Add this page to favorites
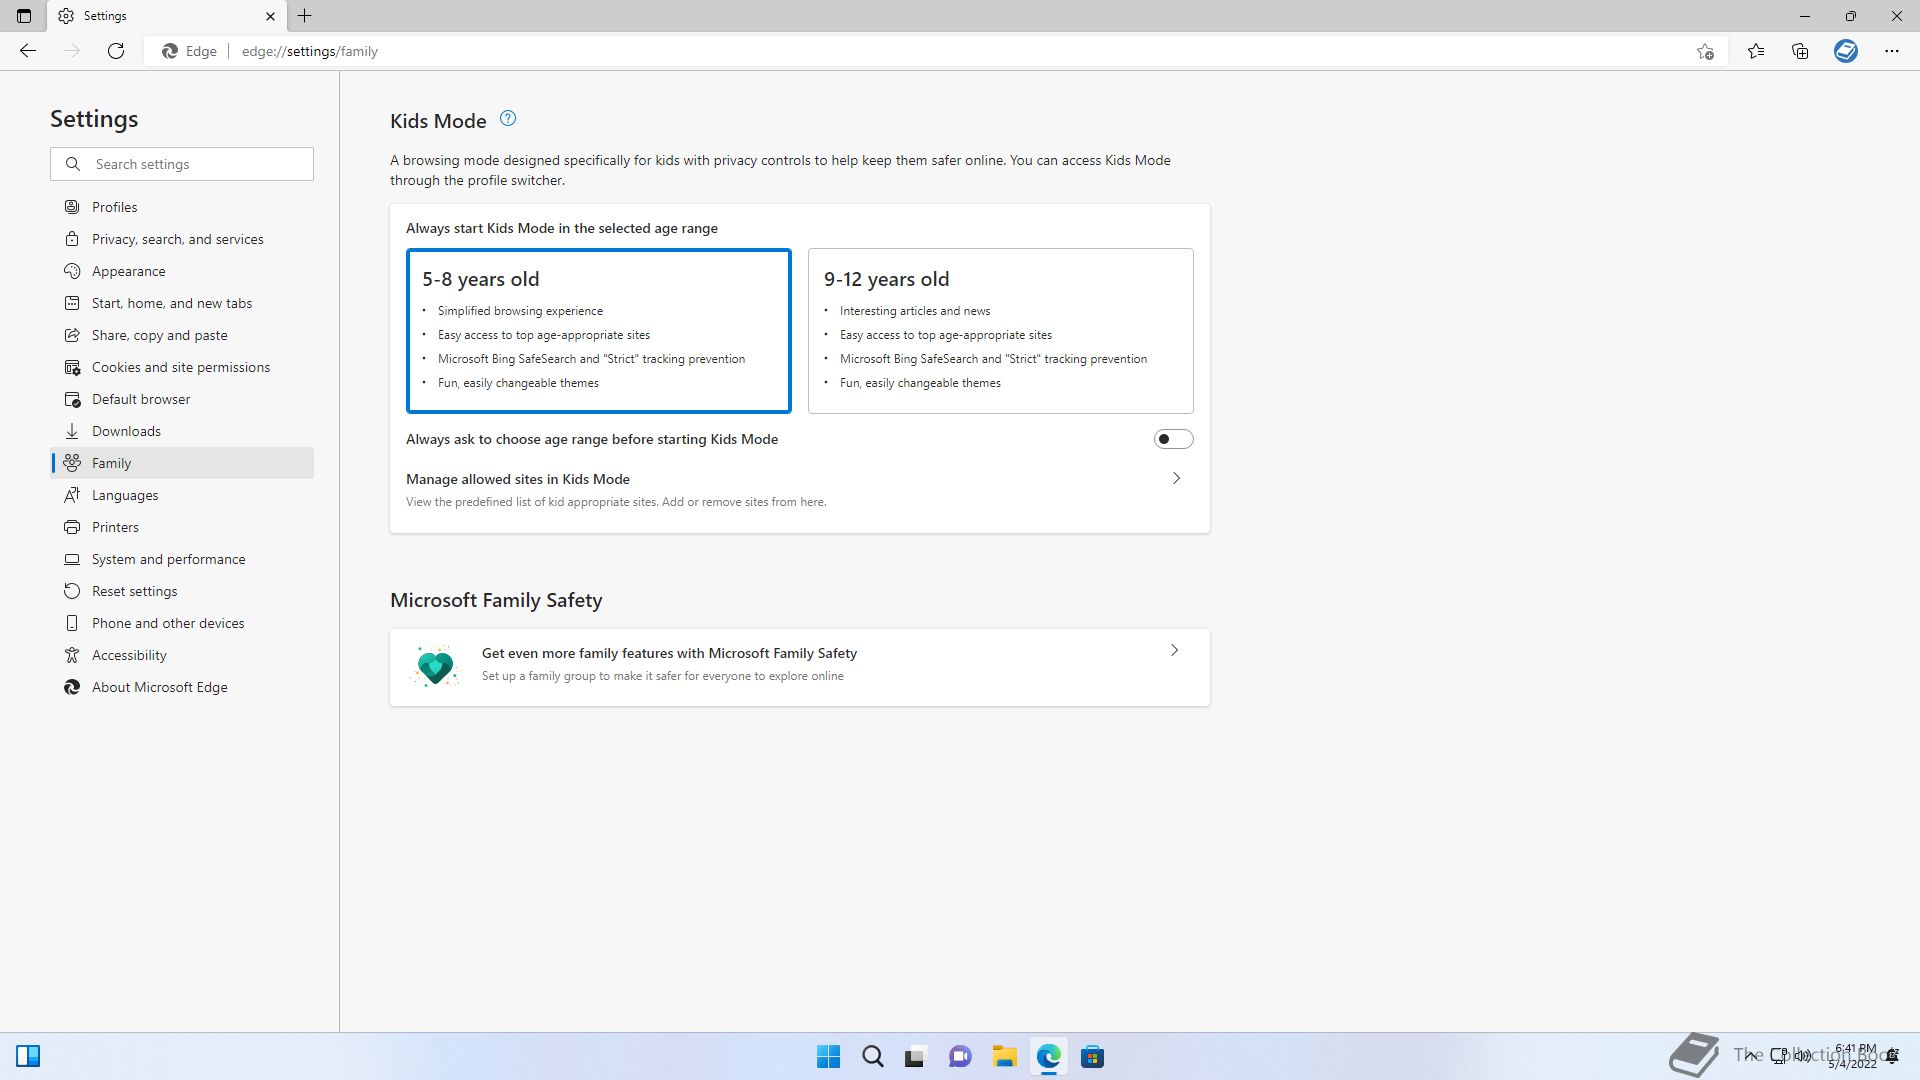Viewport: 1920px width, 1080px height. pos(1705,51)
